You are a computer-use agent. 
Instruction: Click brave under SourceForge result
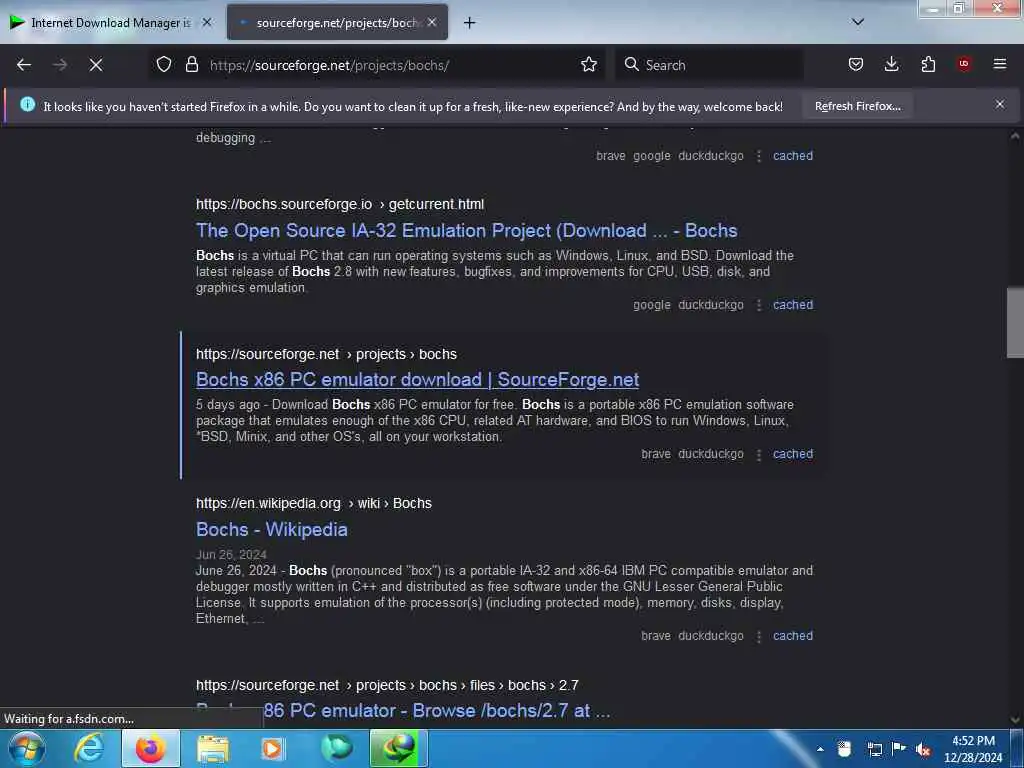coord(656,453)
